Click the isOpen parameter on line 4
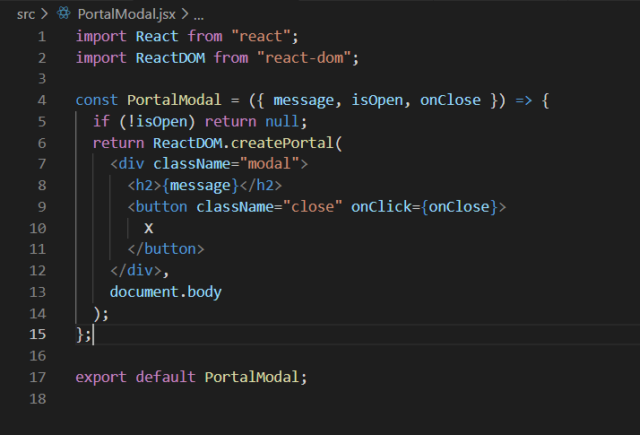640x435 pixels. click(377, 100)
